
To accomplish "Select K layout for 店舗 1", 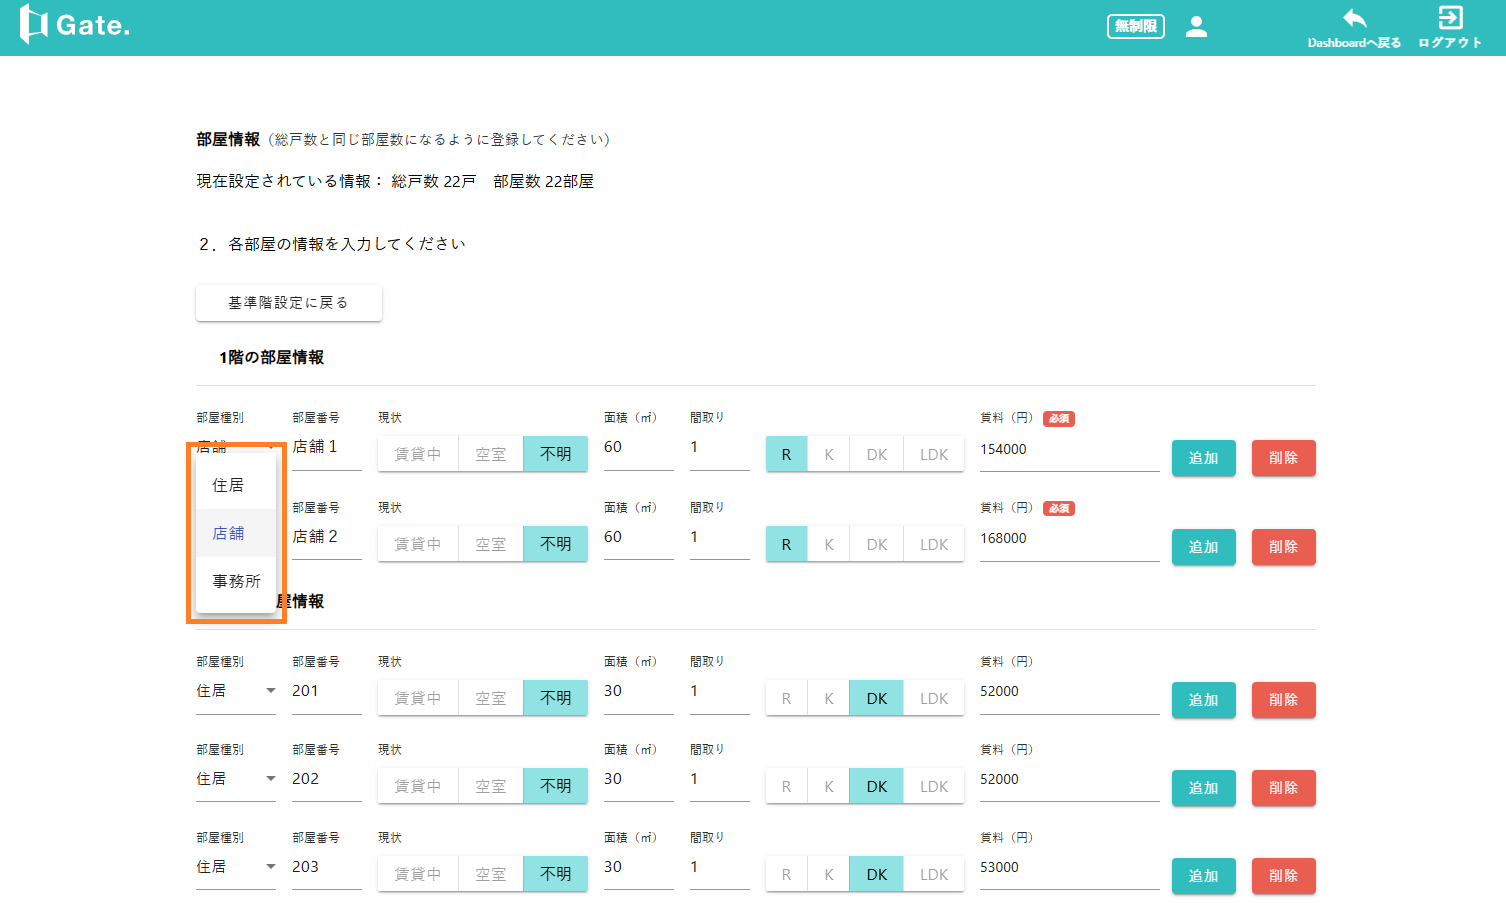I will tap(829, 454).
